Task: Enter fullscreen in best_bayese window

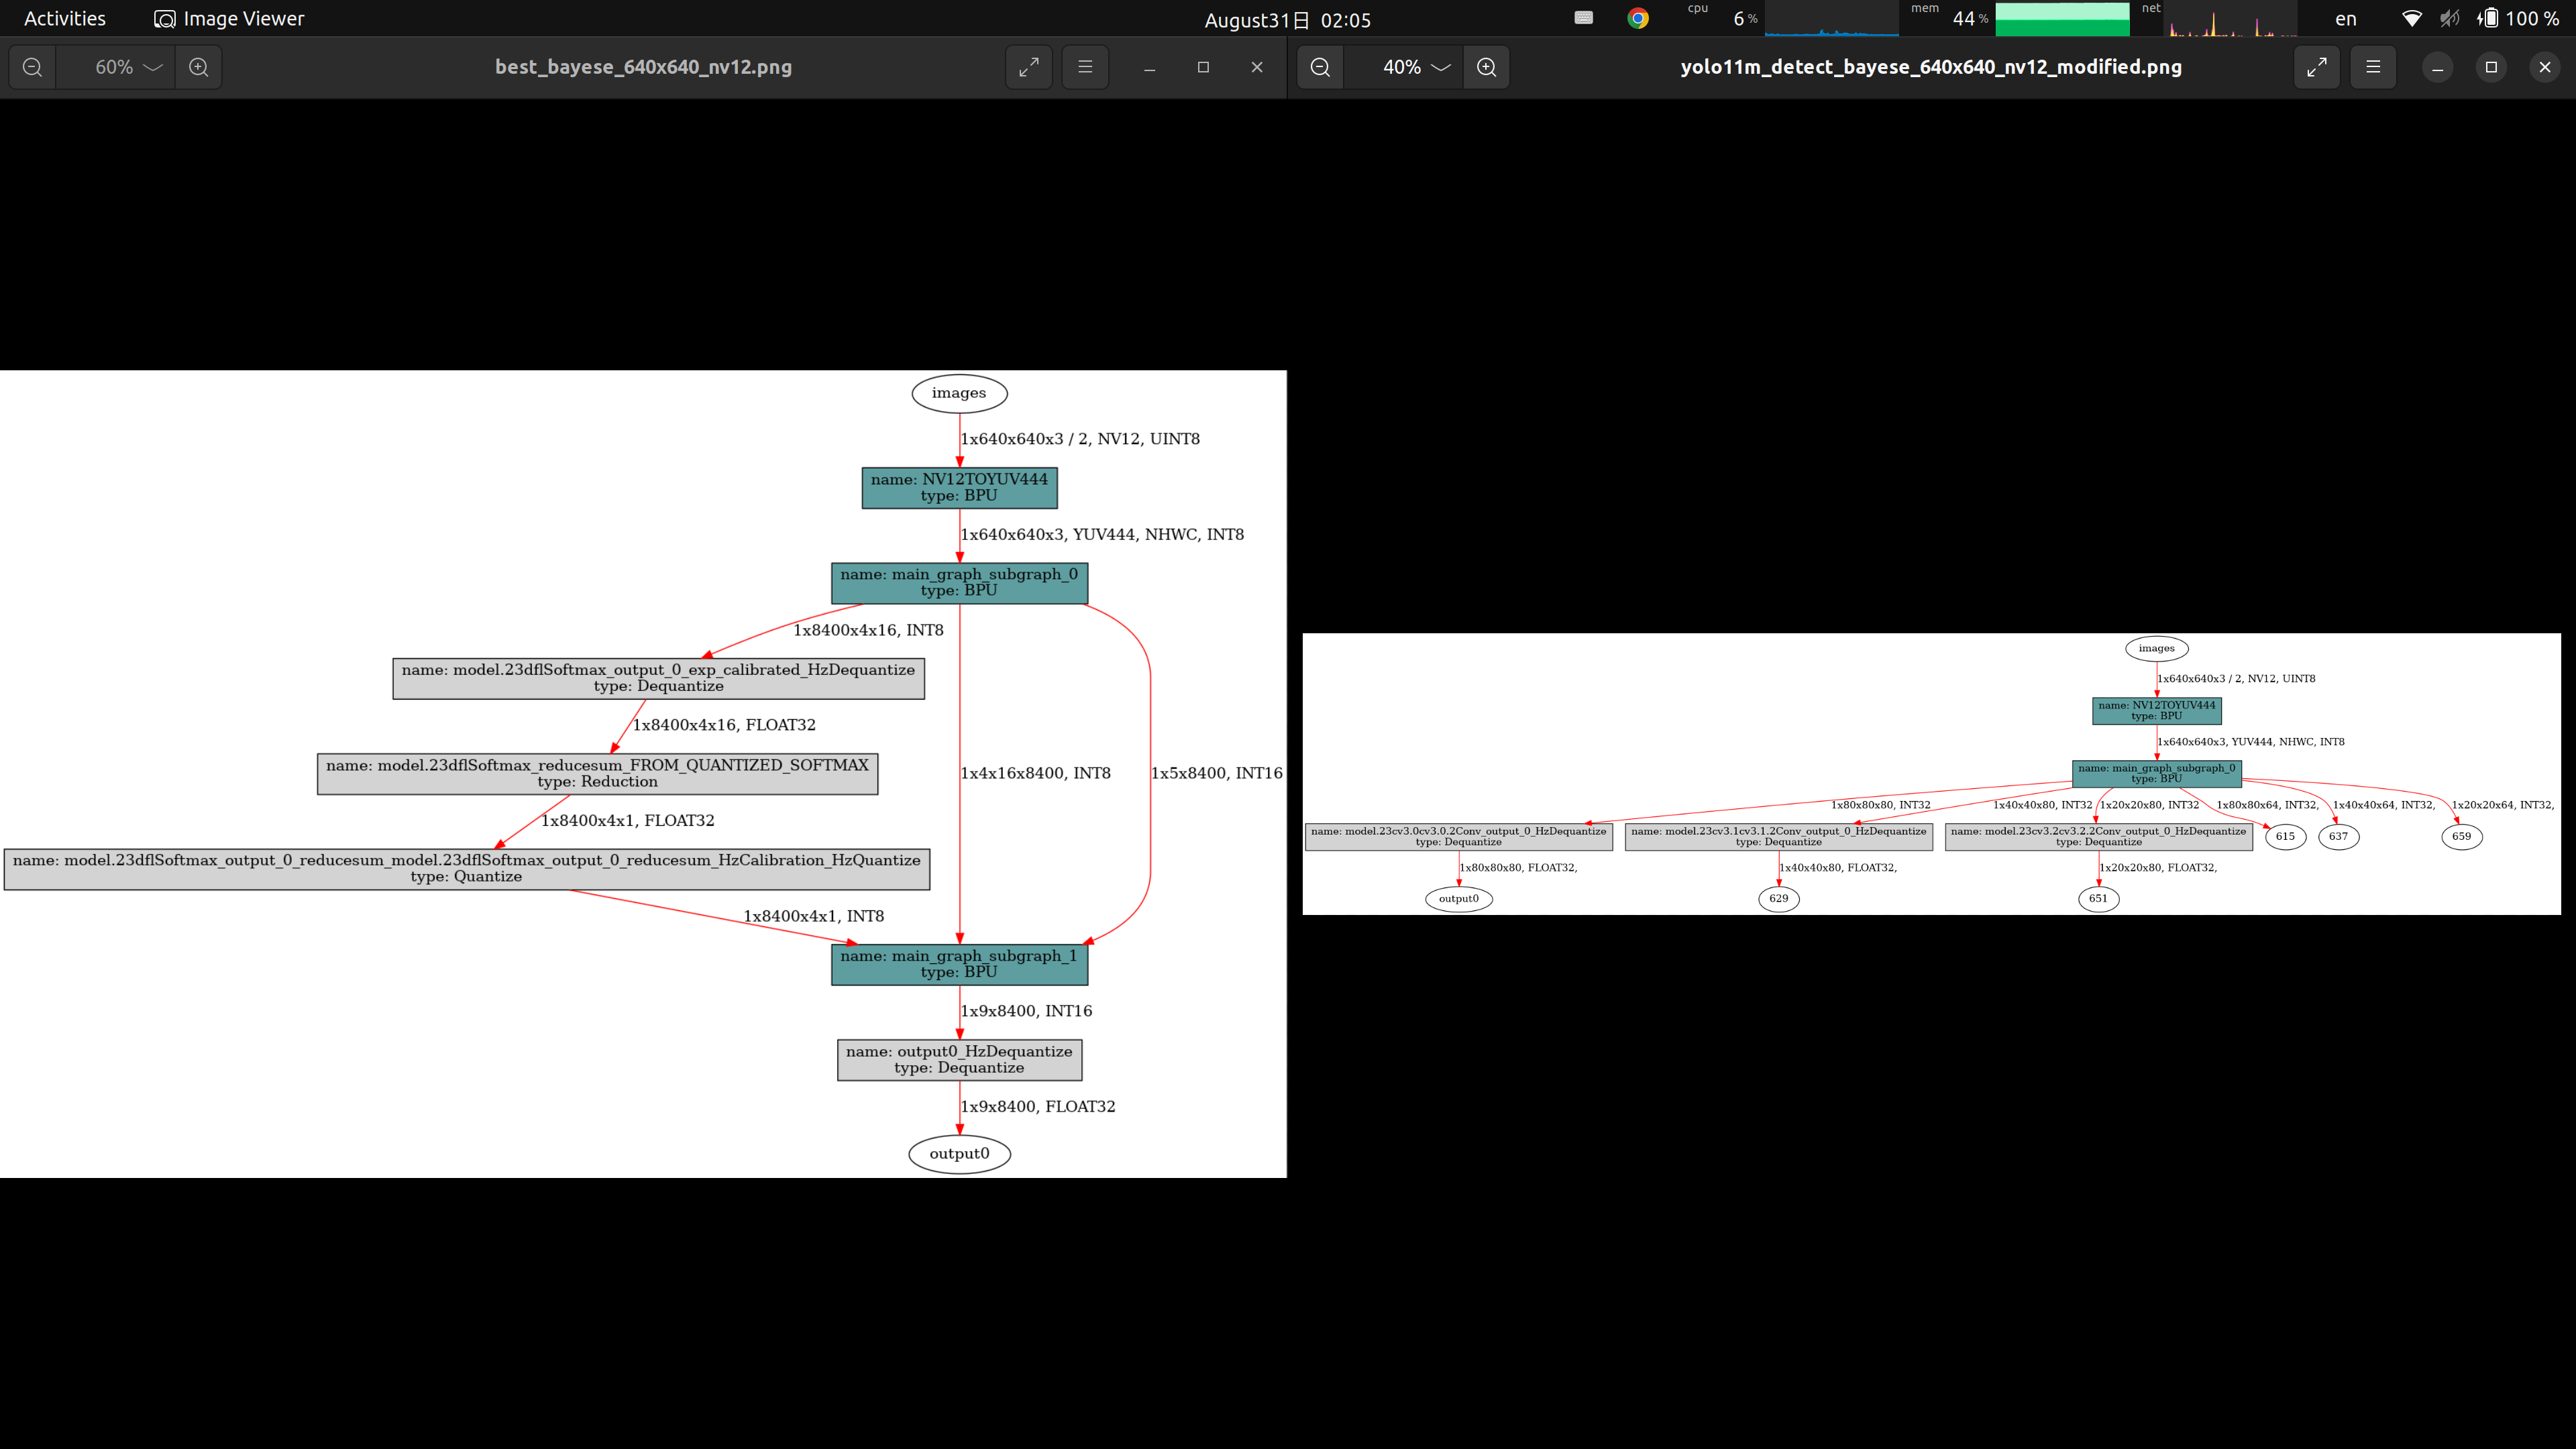Action: (x=1028, y=67)
